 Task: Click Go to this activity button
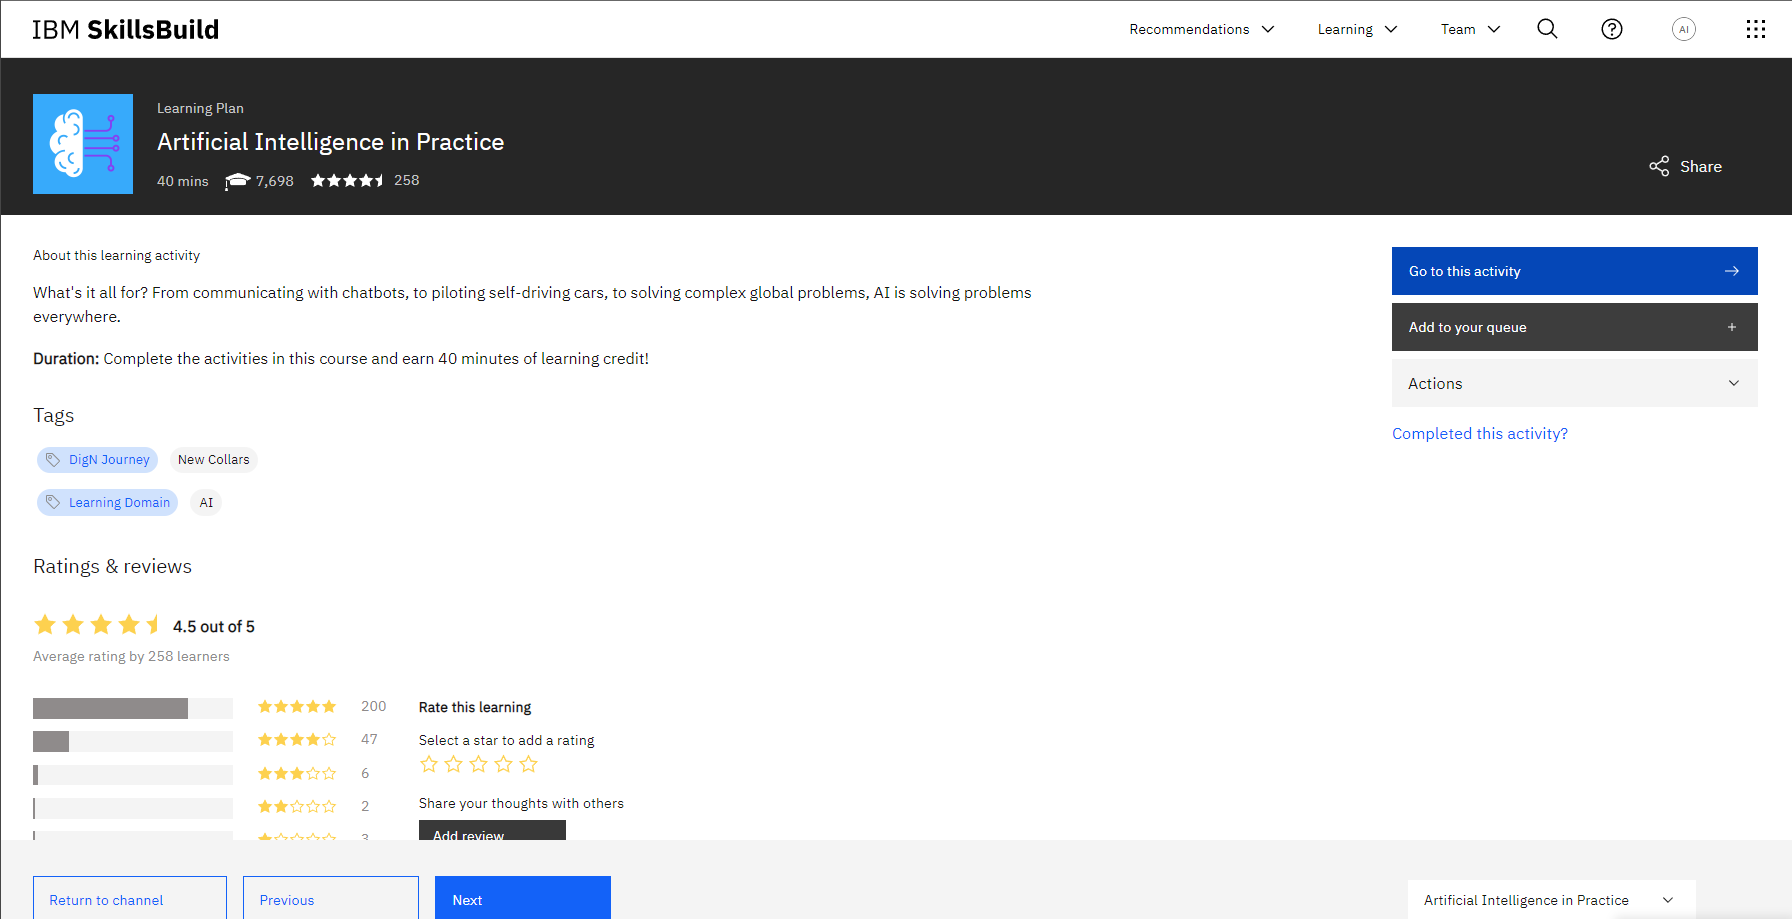[1575, 271]
